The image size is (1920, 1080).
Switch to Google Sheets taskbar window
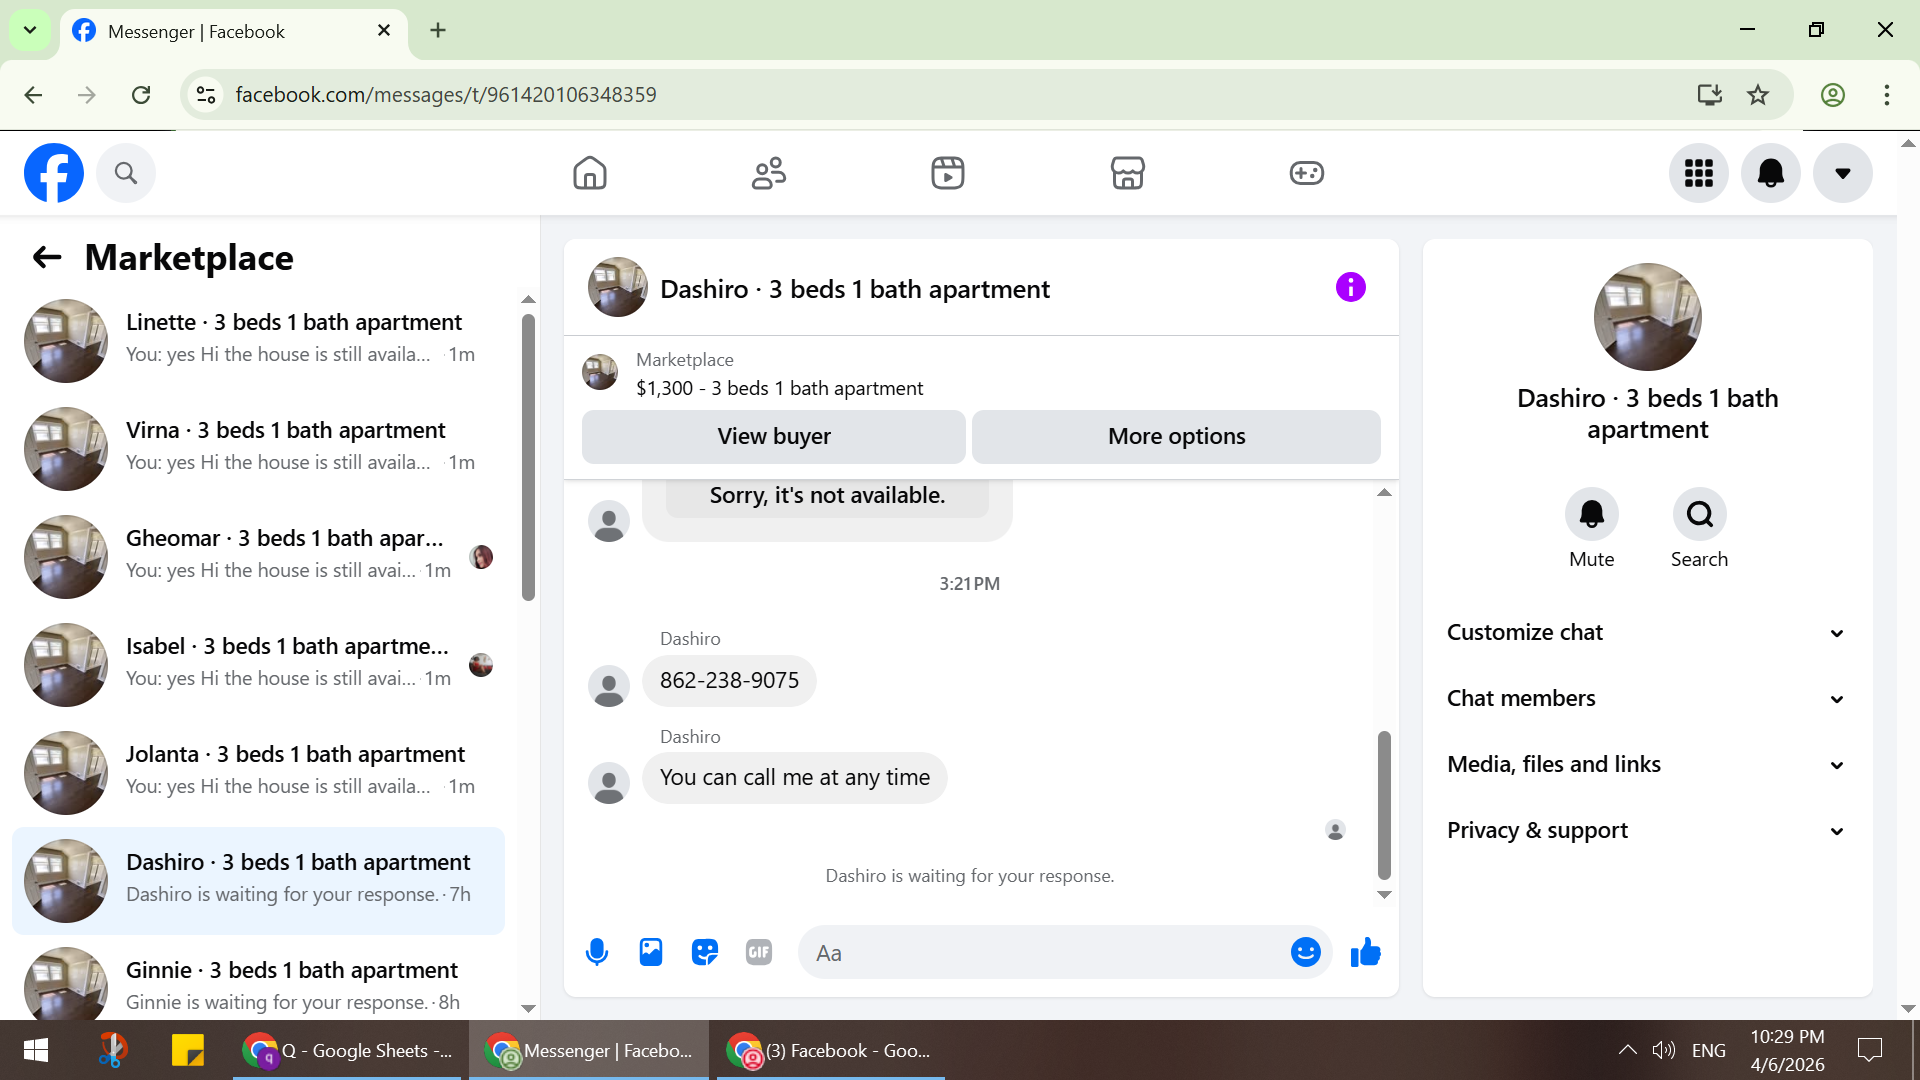pyautogui.click(x=348, y=1050)
